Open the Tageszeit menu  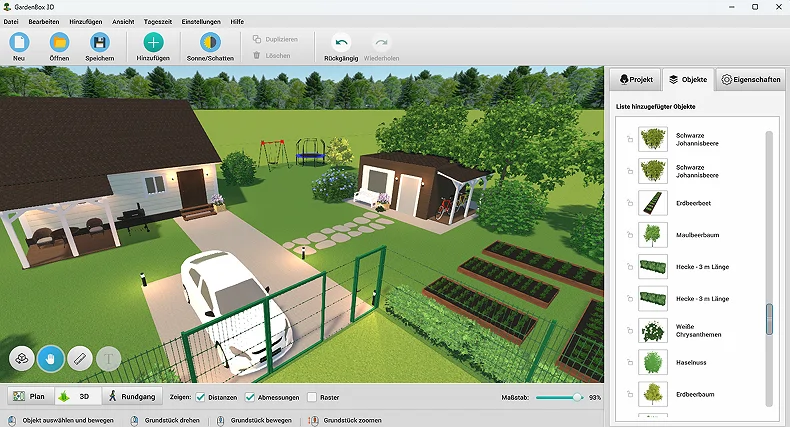158,22
